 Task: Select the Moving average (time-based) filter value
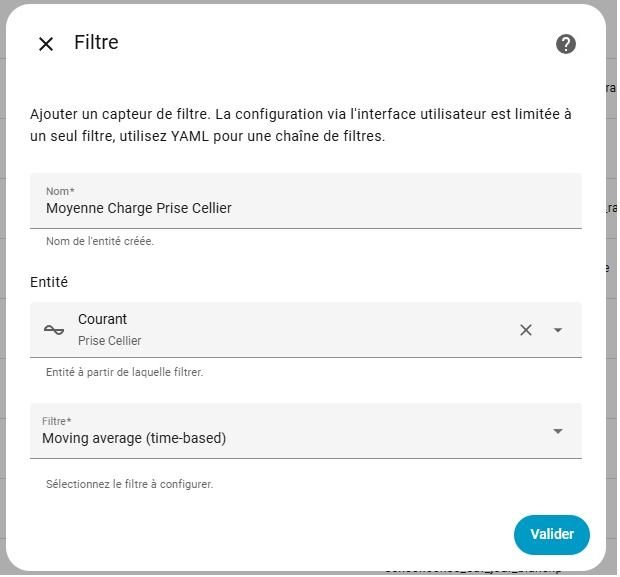coord(134,438)
